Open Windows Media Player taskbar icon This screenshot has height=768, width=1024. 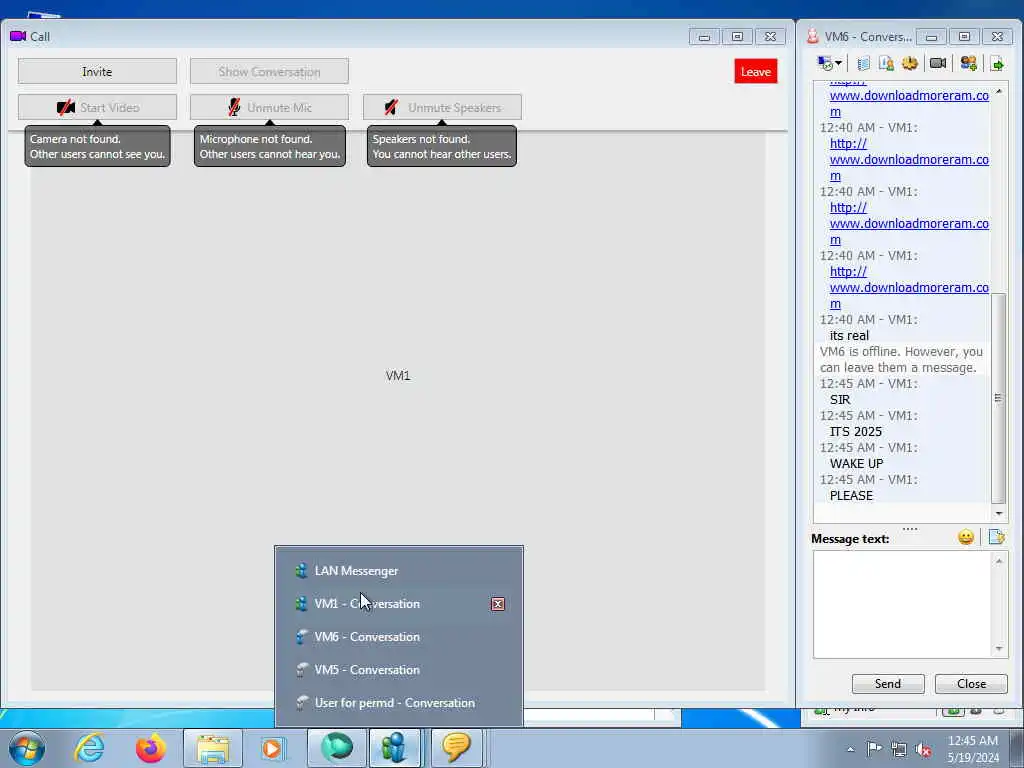[272, 748]
